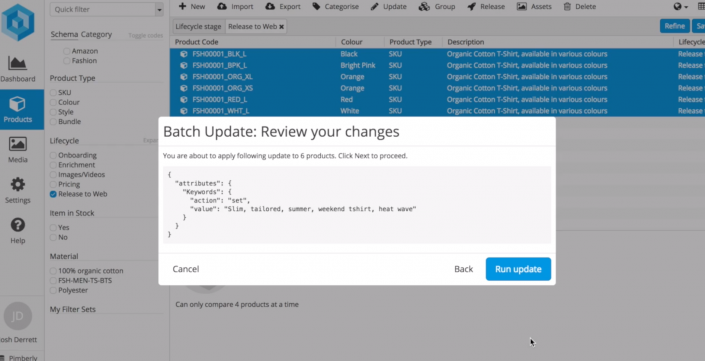Screen dimensions: 705x361
Task: Click the New plus toolbar button
Action: click(192, 6)
